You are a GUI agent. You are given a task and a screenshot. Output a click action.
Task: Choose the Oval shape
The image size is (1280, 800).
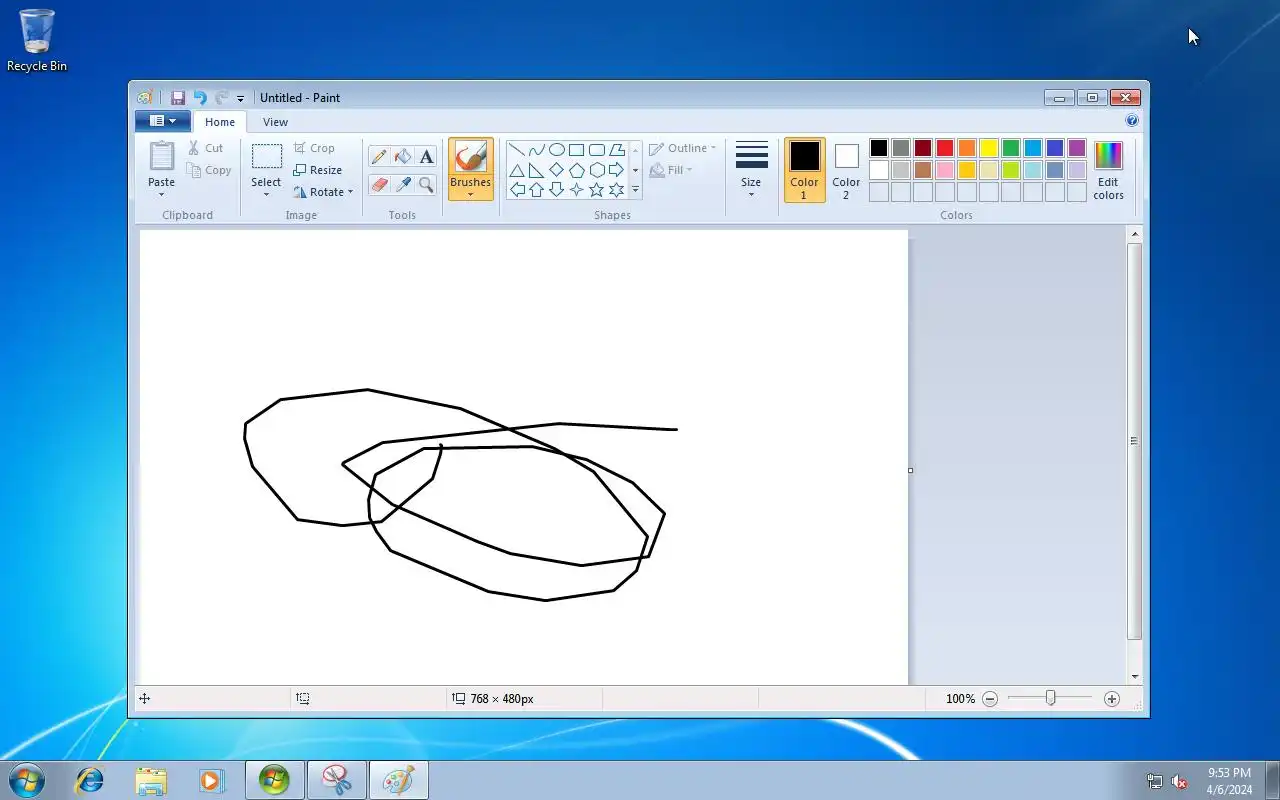point(557,150)
